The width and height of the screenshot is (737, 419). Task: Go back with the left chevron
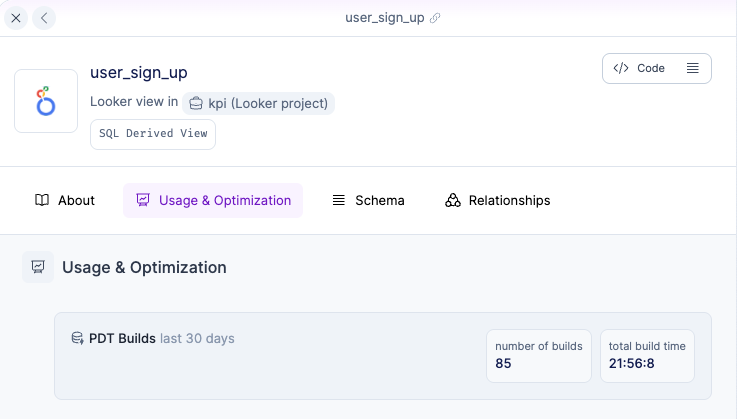(44, 18)
